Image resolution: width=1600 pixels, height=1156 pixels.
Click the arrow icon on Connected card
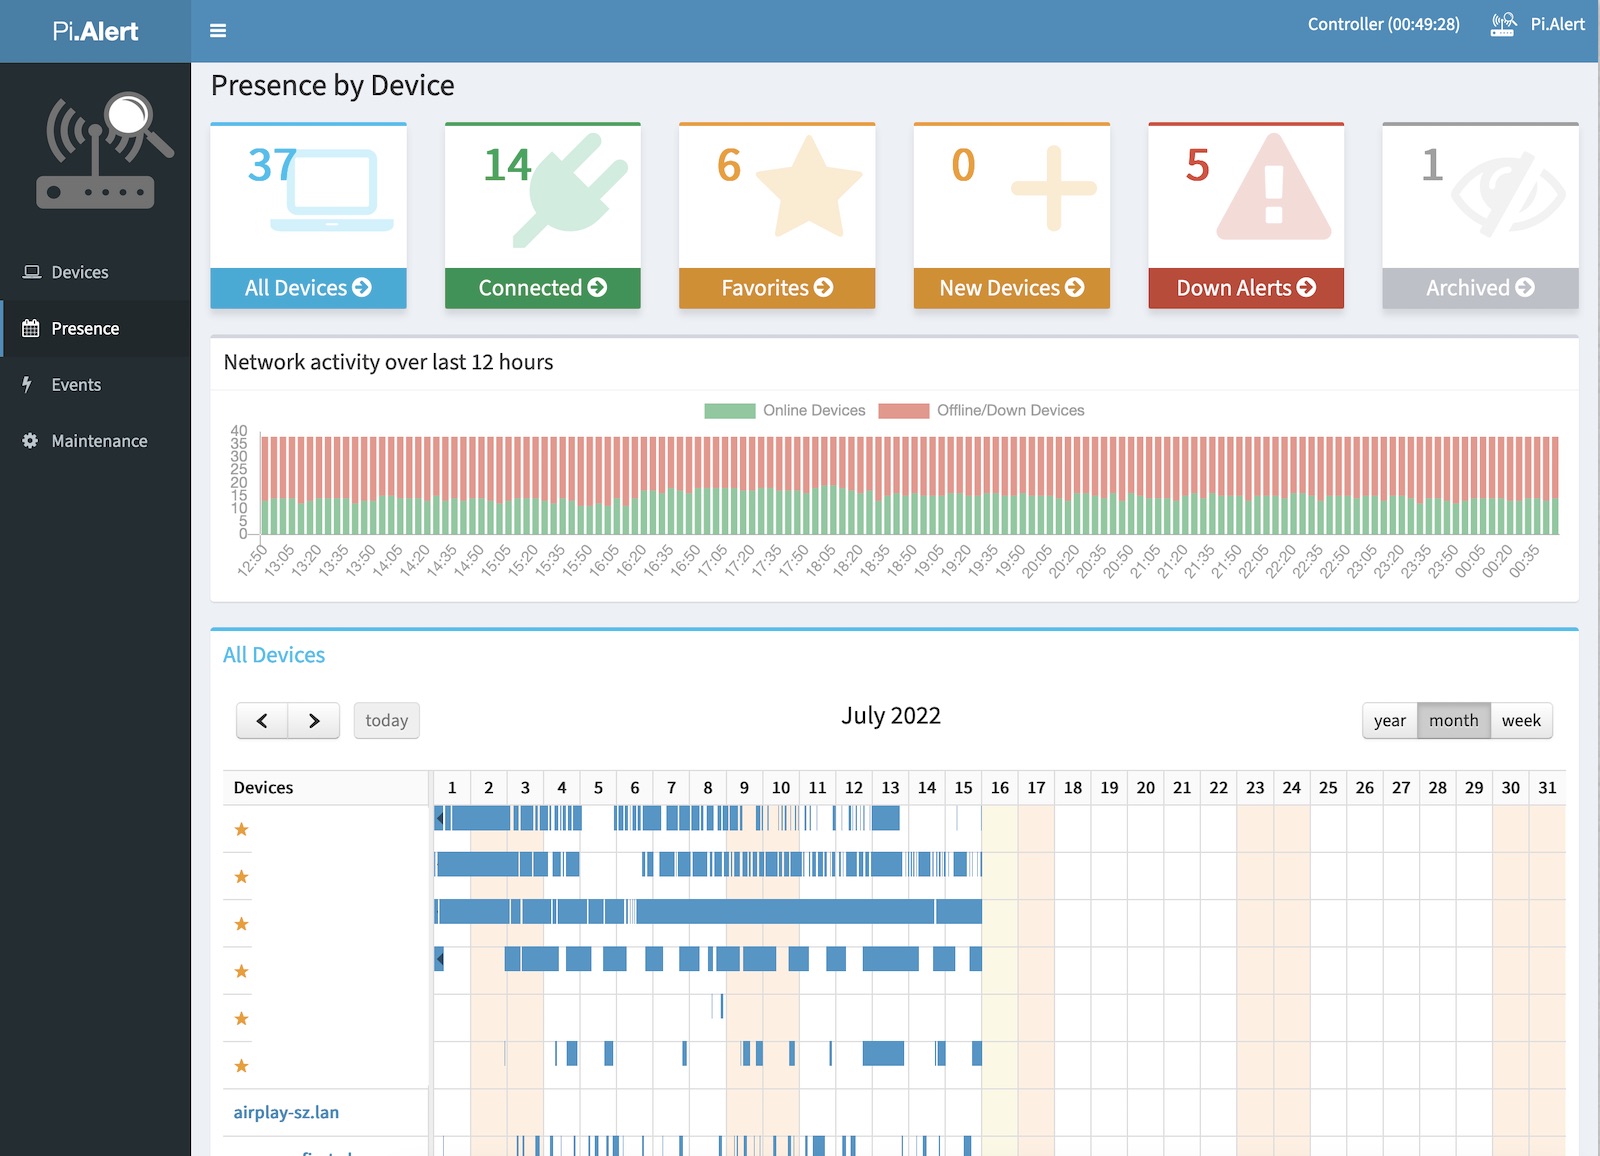coord(597,288)
